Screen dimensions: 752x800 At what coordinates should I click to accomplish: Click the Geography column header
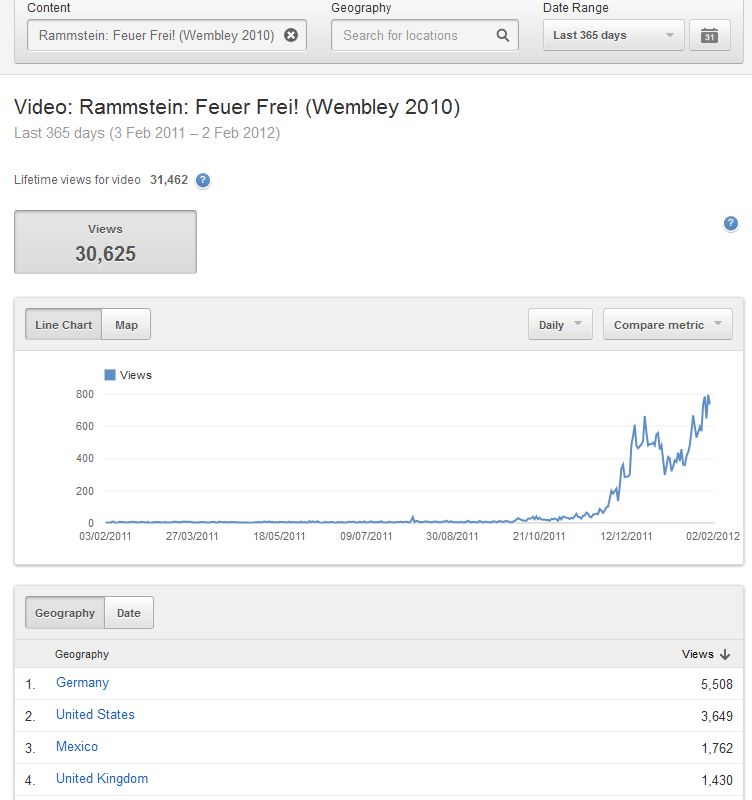click(x=82, y=654)
